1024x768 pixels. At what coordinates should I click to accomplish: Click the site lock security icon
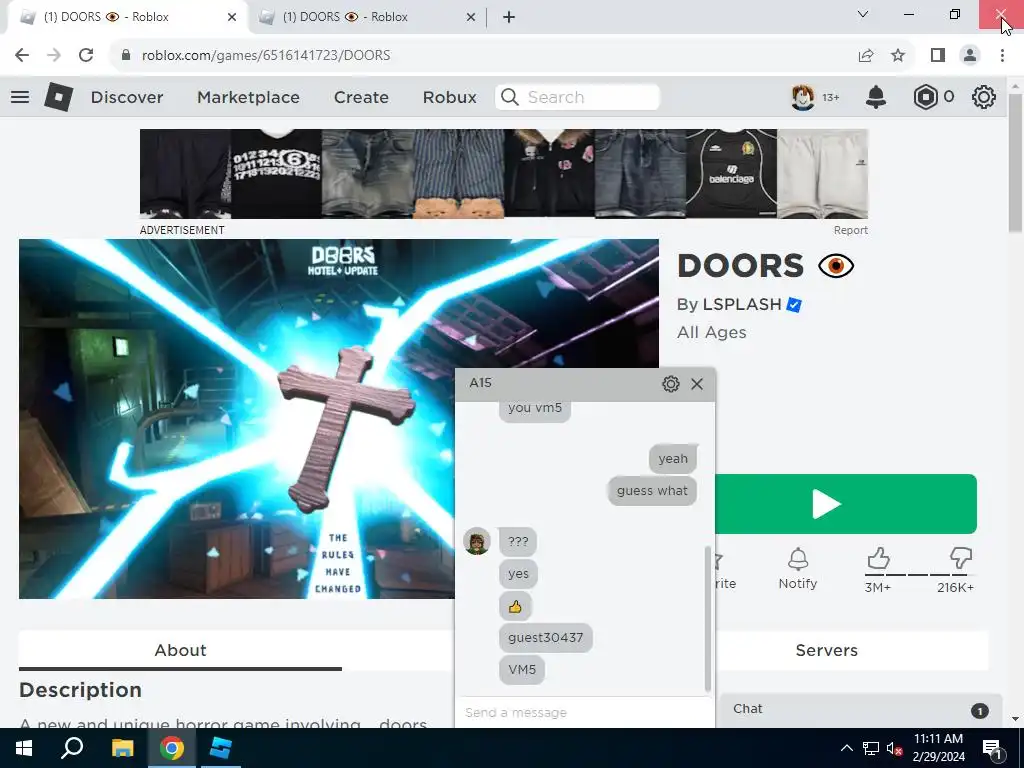click(x=126, y=55)
